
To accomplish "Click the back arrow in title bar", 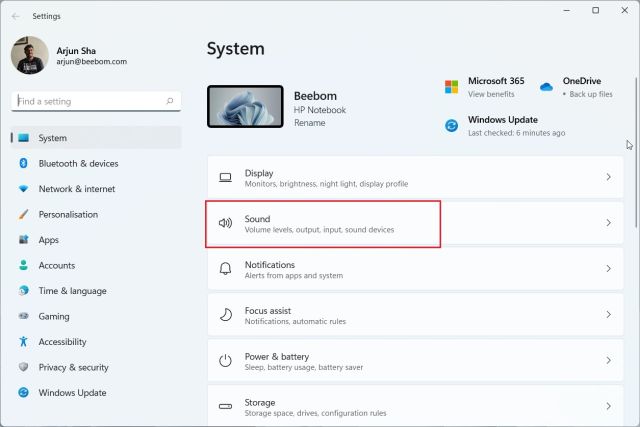I will click(15, 16).
